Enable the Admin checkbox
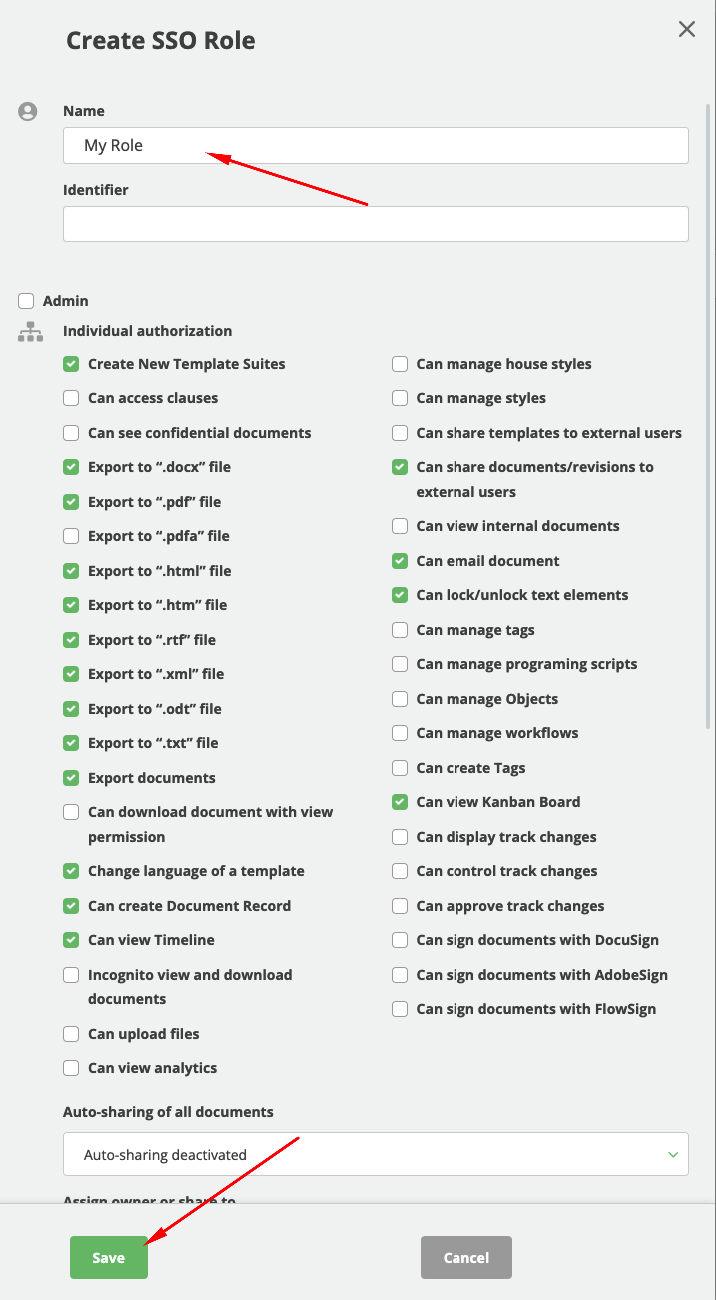The image size is (716, 1300). (26, 301)
